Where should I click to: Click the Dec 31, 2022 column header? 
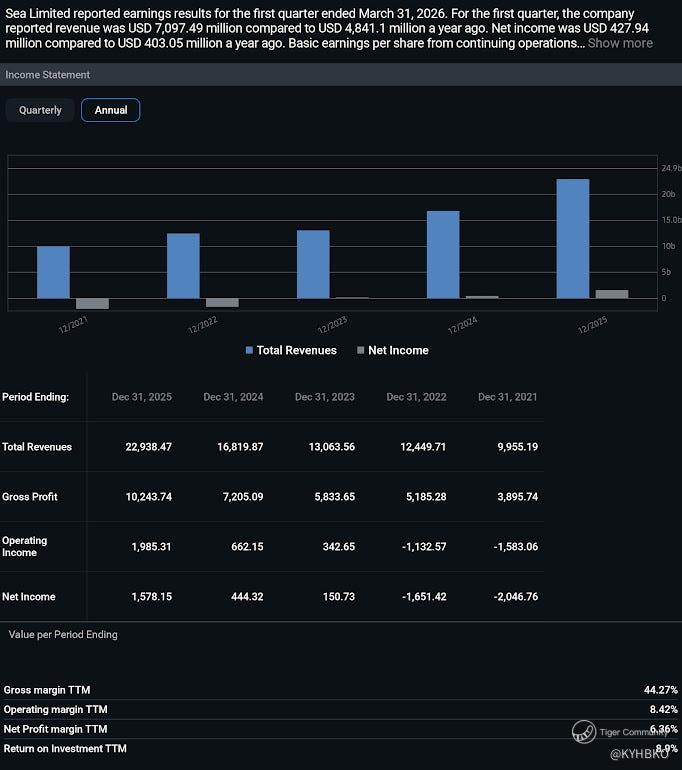416,397
